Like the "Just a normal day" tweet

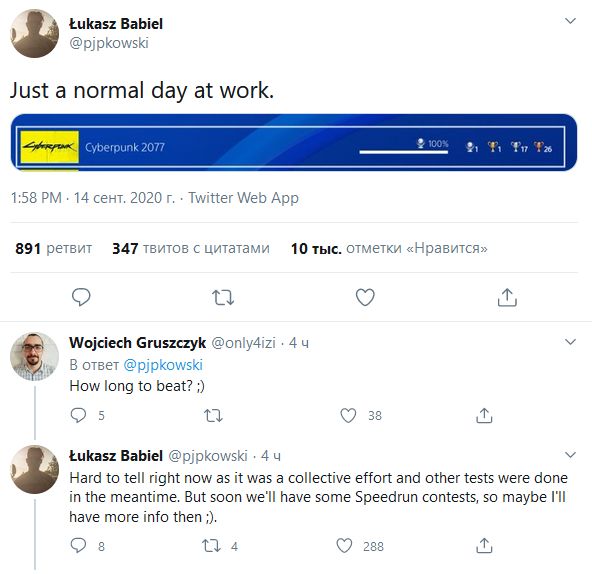[x=365, y=297]
